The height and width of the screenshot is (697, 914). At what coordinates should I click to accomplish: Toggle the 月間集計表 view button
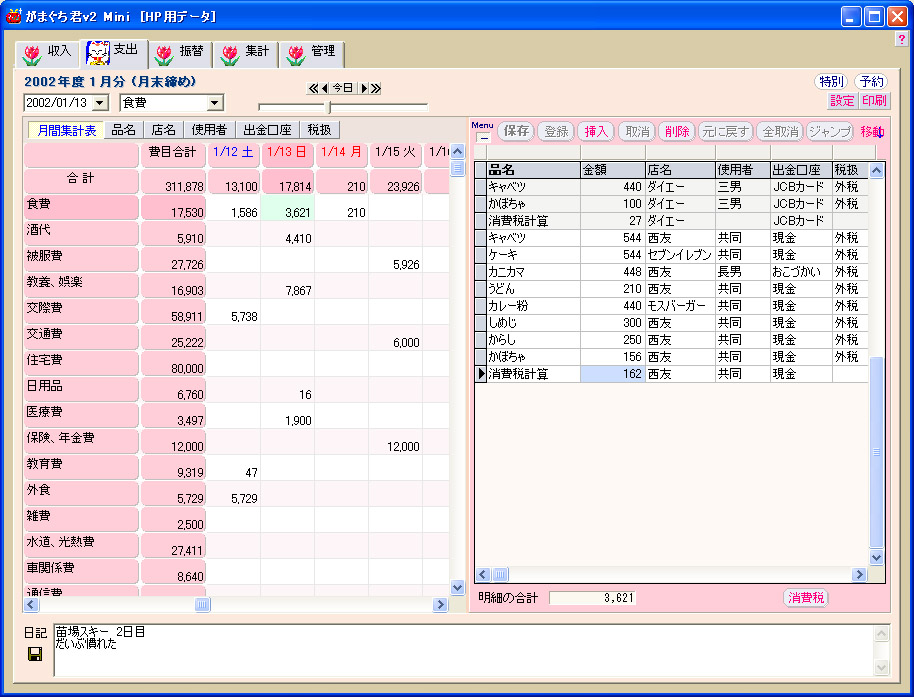pos(67,130)
